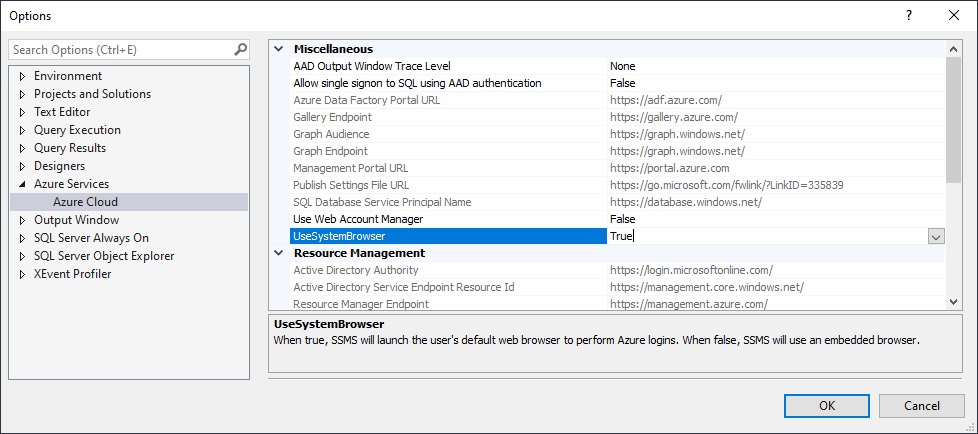Click the search magnifier icon
Viewport: 978px width, 434px height.
(x=240, y=49)
